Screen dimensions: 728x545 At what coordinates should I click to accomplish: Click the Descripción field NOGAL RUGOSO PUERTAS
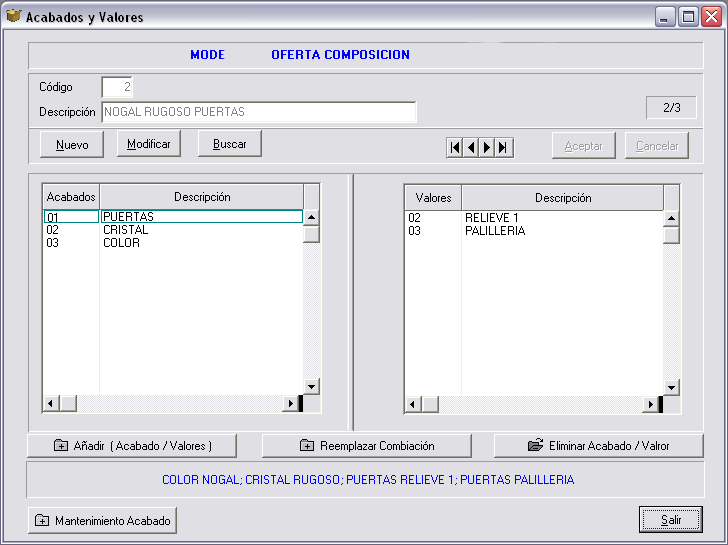point(259,112)
